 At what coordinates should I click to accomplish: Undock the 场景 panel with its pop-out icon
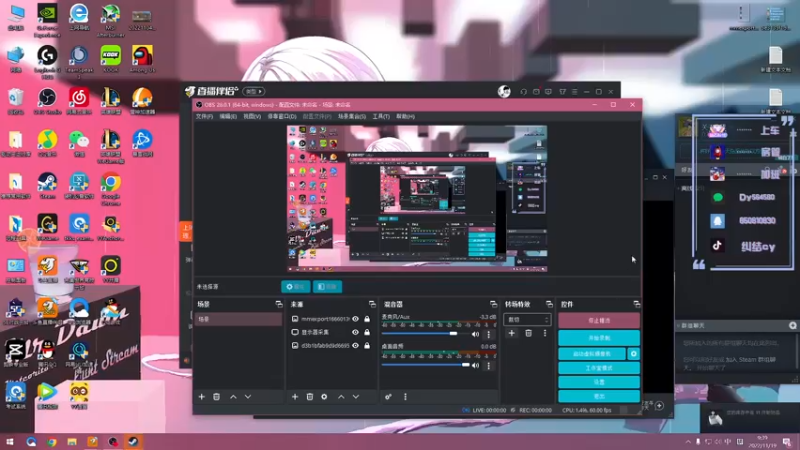pos(279,304)
